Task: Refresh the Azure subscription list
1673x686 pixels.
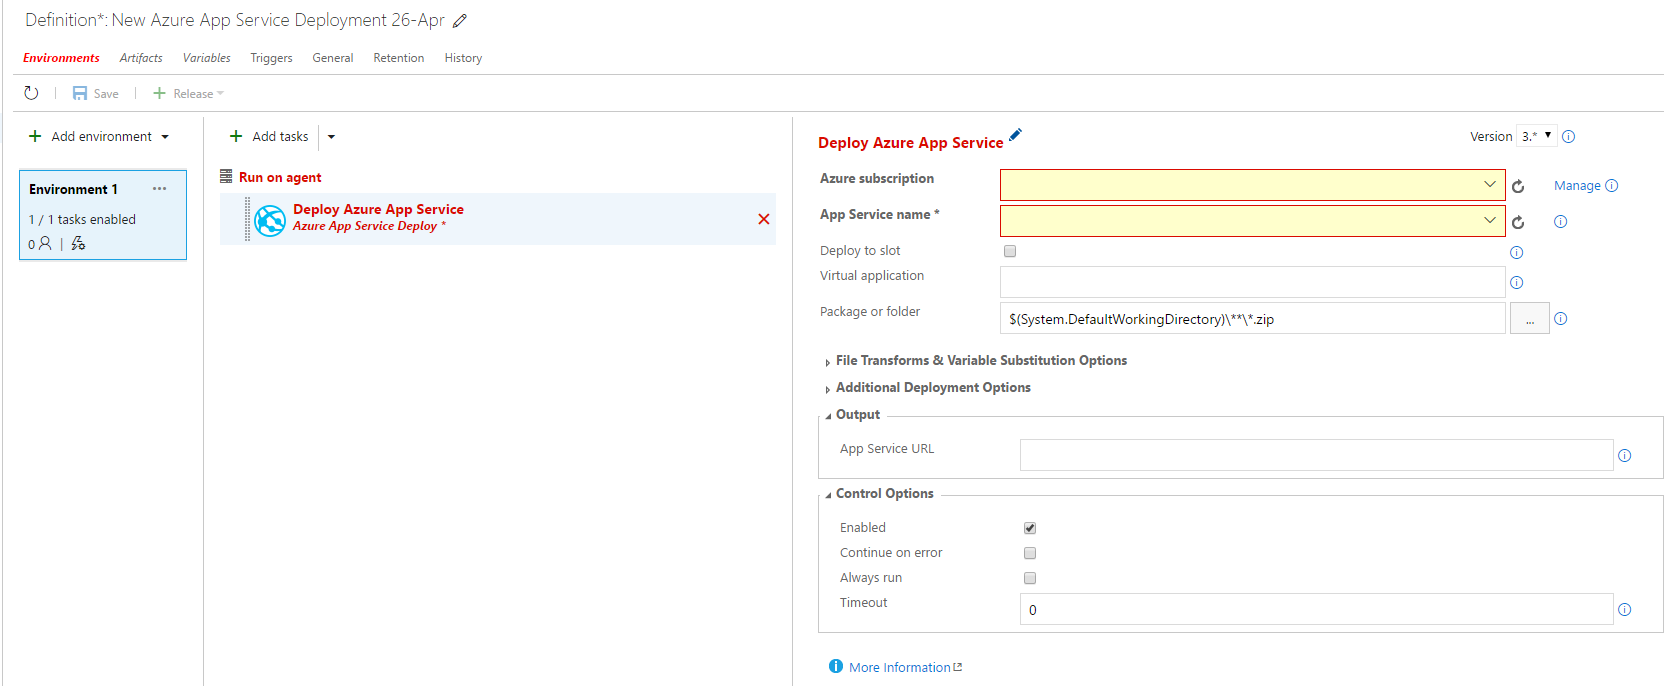Action: [x=1518, y=186]
